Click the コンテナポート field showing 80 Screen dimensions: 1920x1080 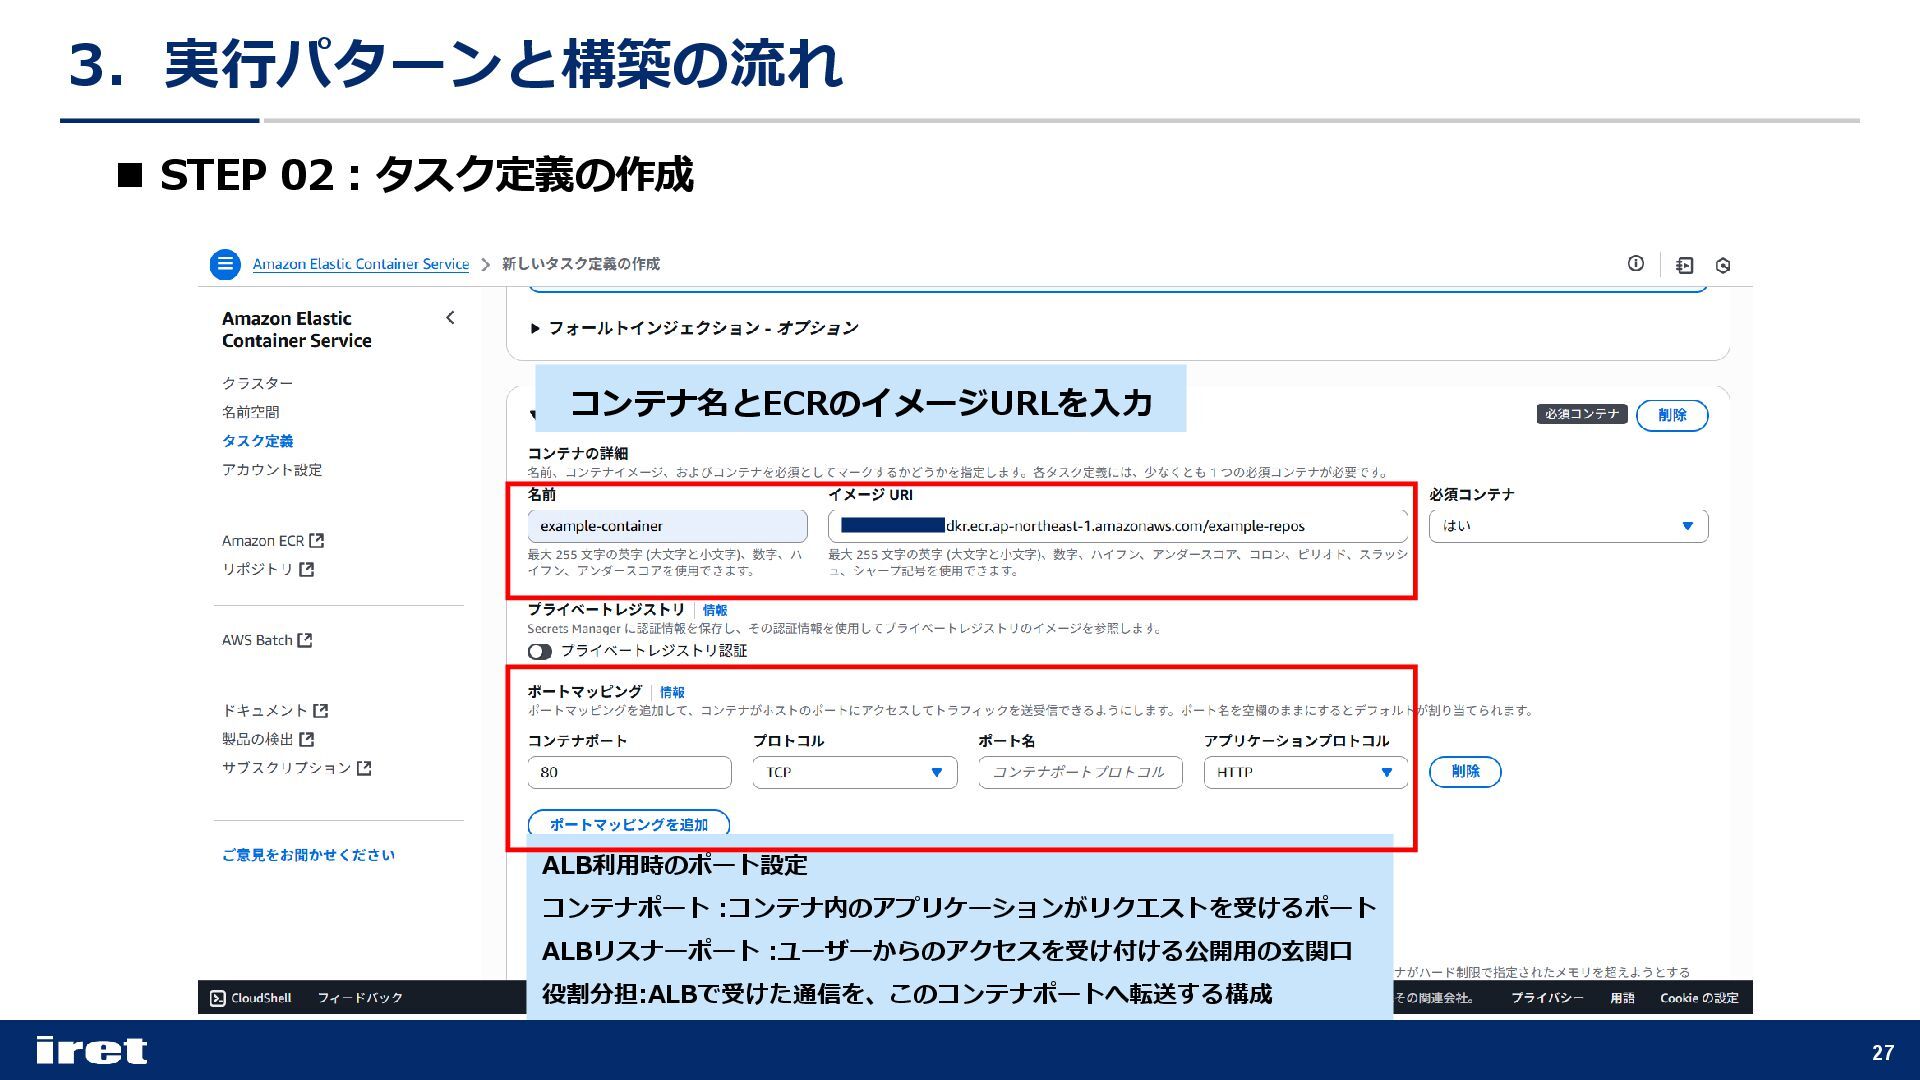630,772
